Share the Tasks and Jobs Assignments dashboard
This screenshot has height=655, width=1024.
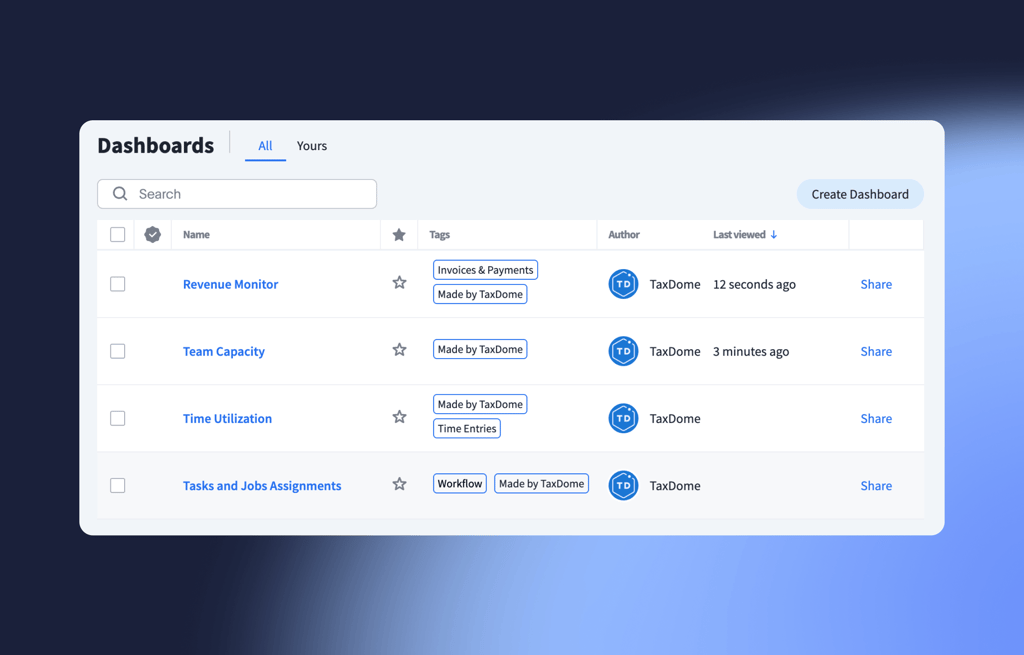876,485
